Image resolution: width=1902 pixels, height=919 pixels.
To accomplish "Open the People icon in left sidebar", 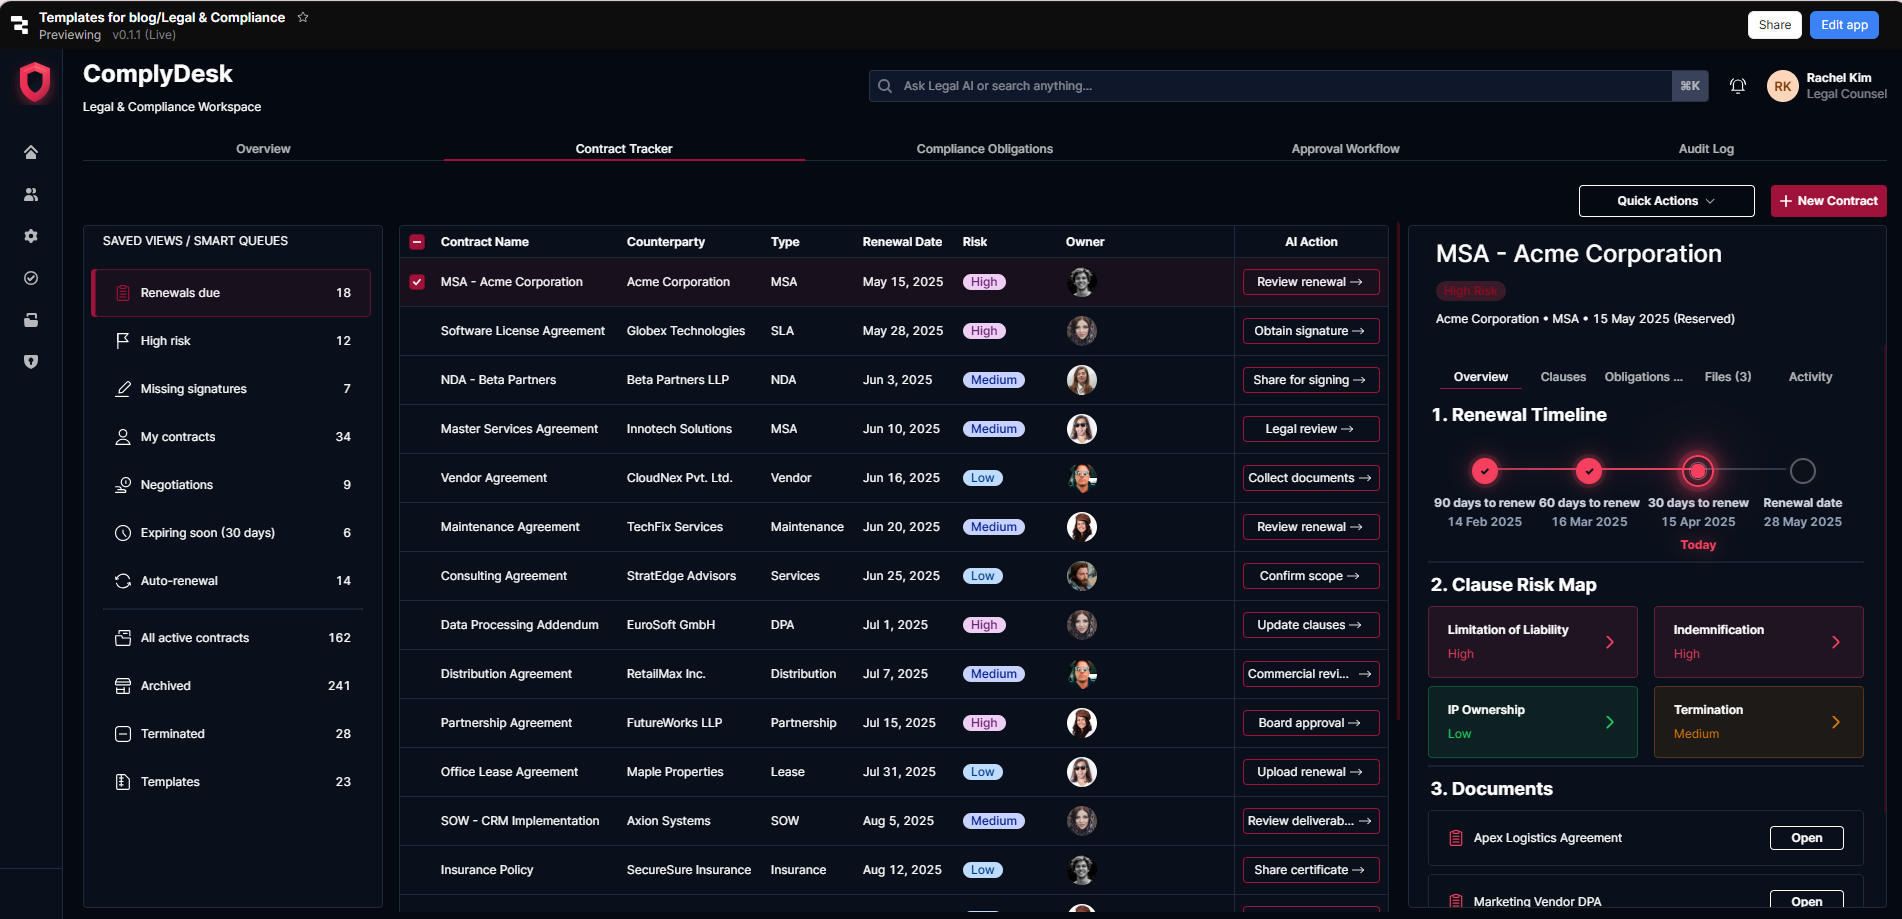I will click(31, 194).
